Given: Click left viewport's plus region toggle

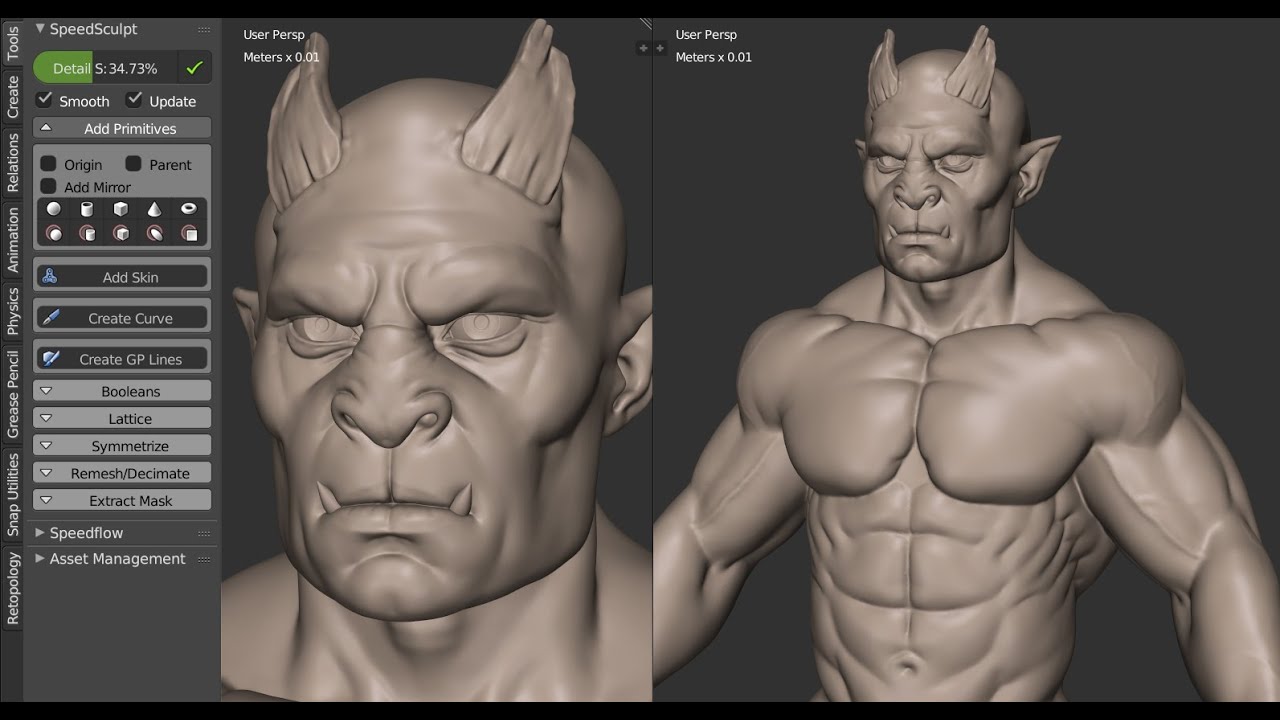Looking at the screenshot, I should tap(643, 48).
